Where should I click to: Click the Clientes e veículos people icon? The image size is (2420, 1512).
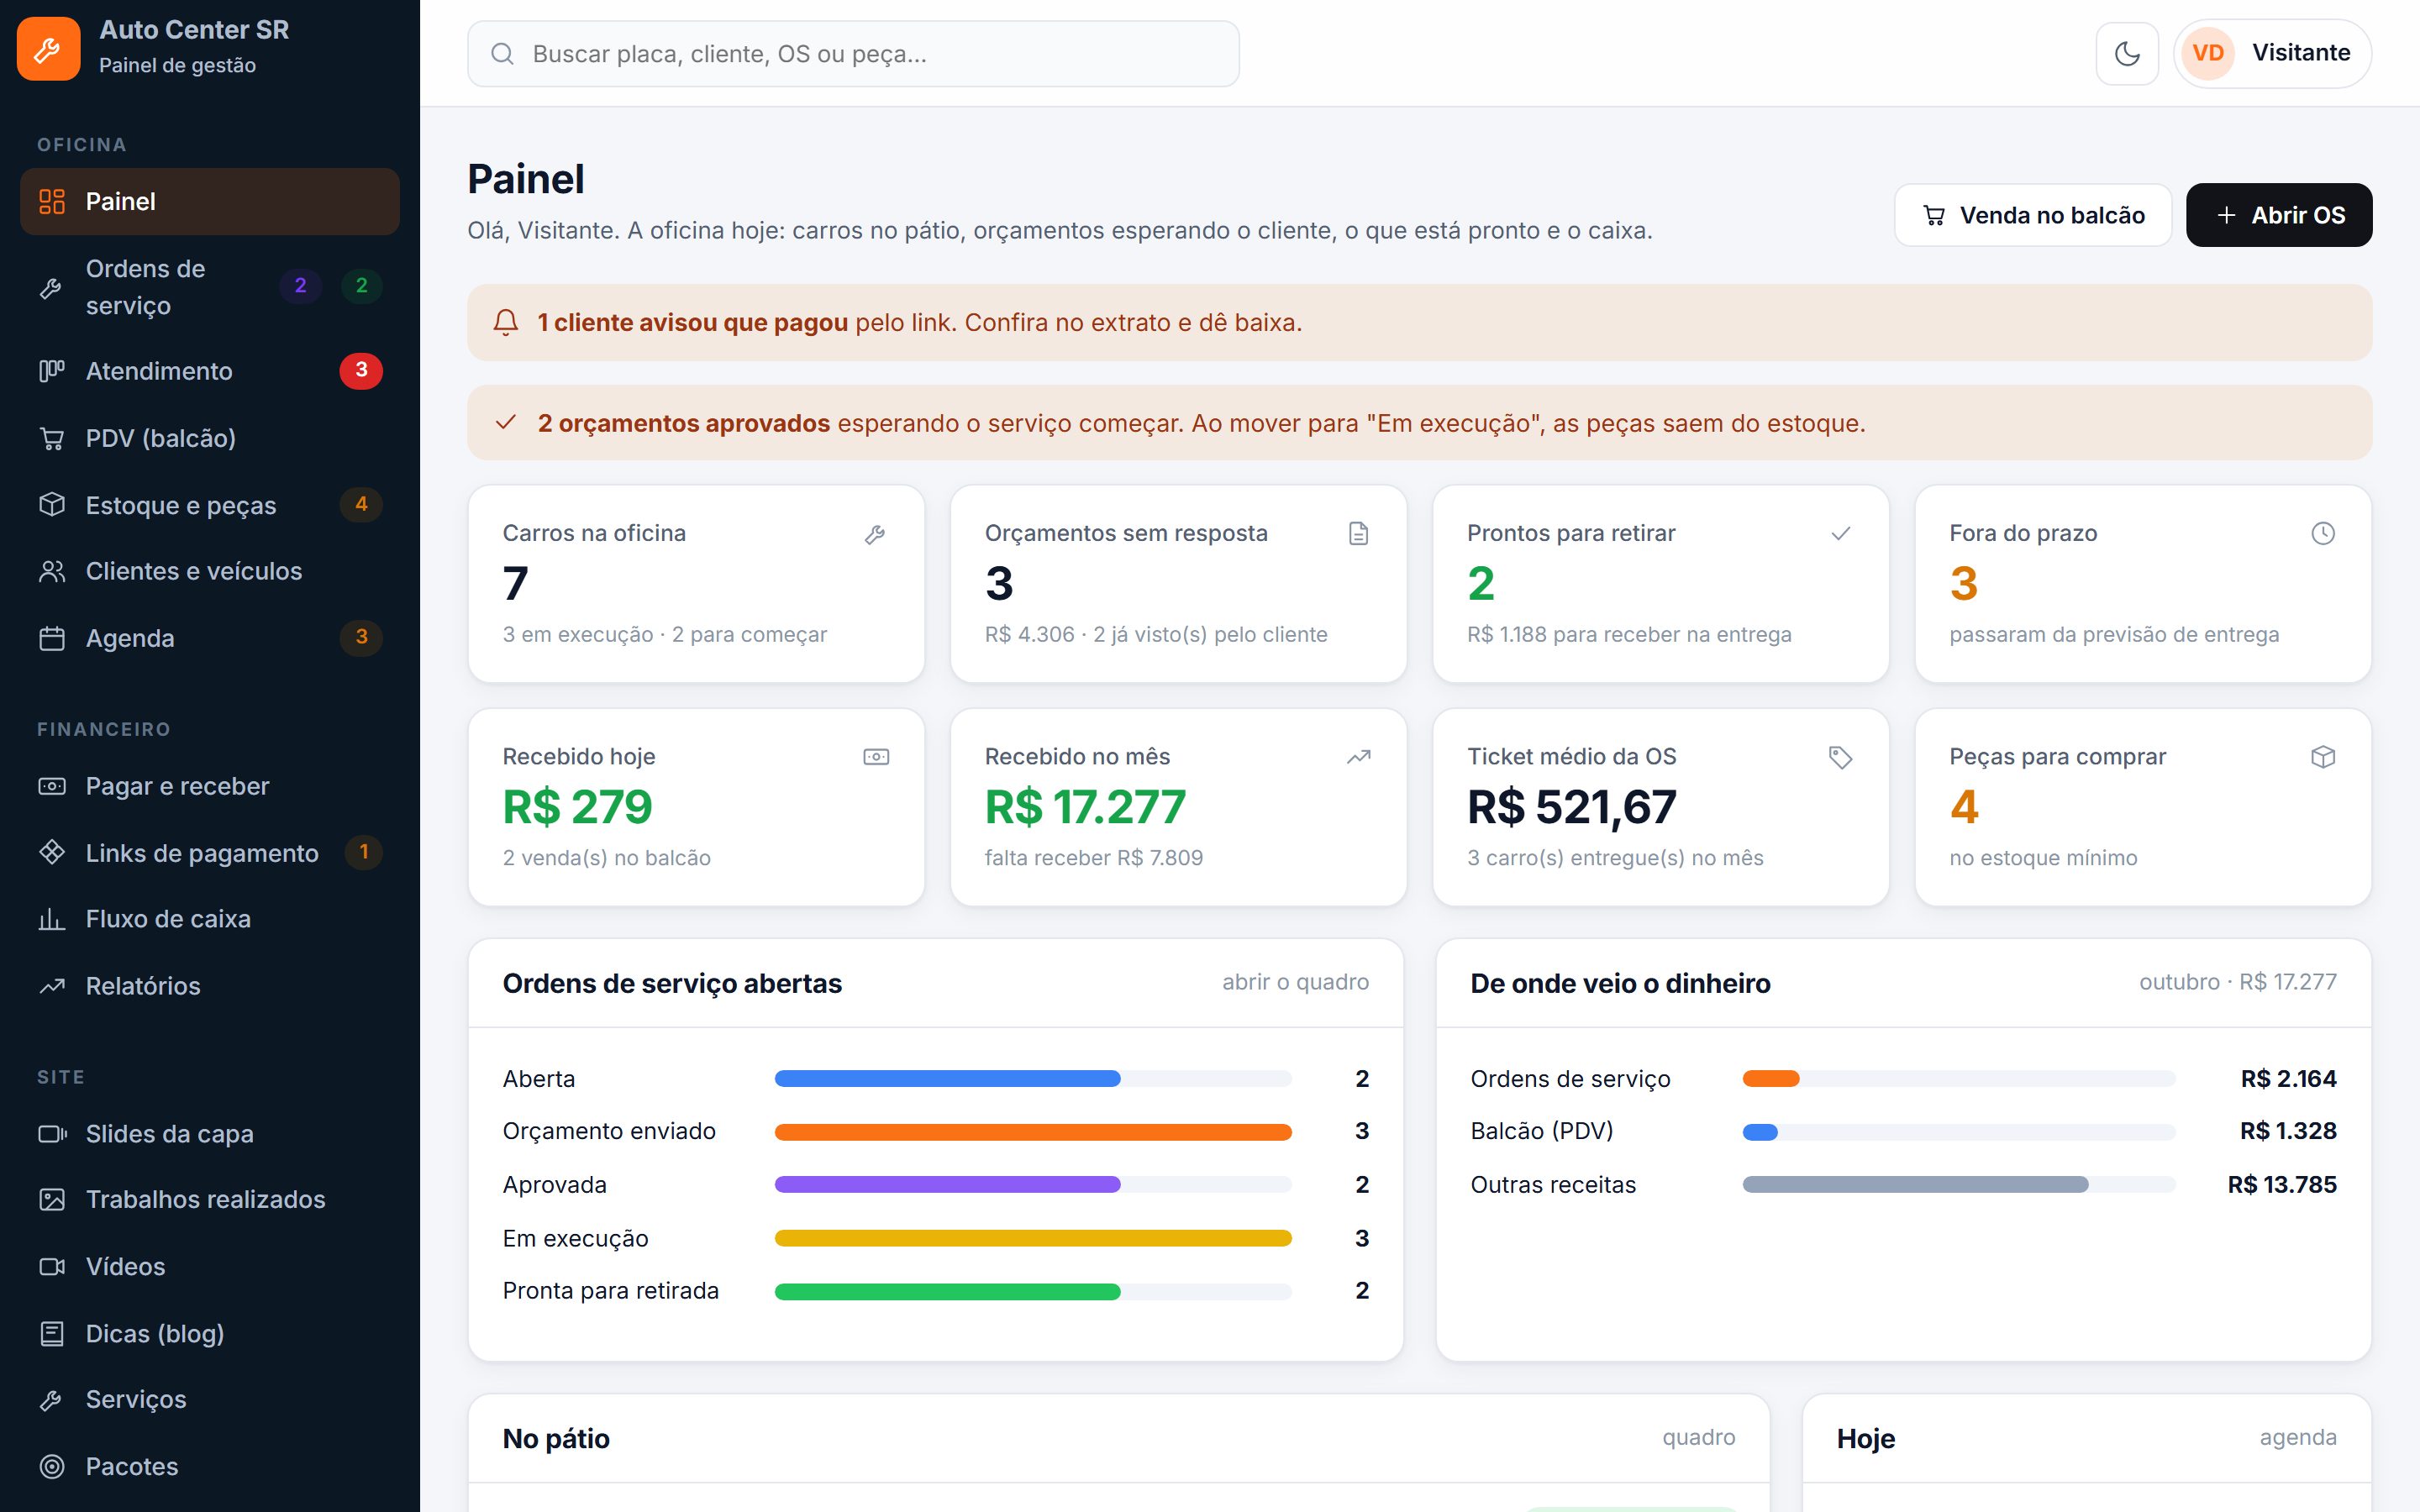pos(51,571)
